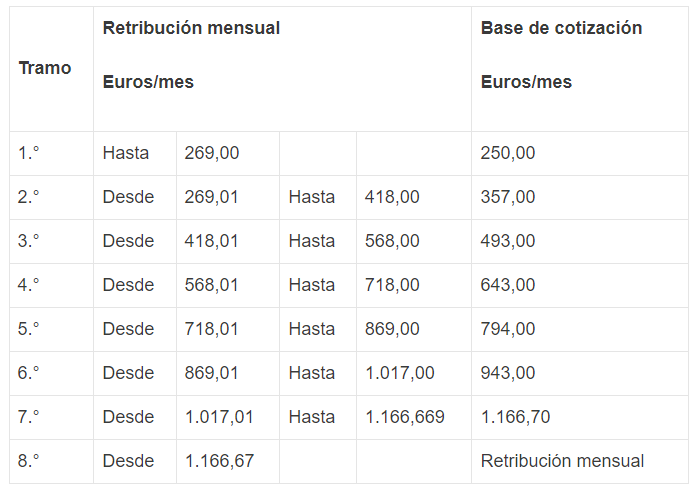Select the 418,00 upper limit cell
698x492 pixels.
click(392, 197)
